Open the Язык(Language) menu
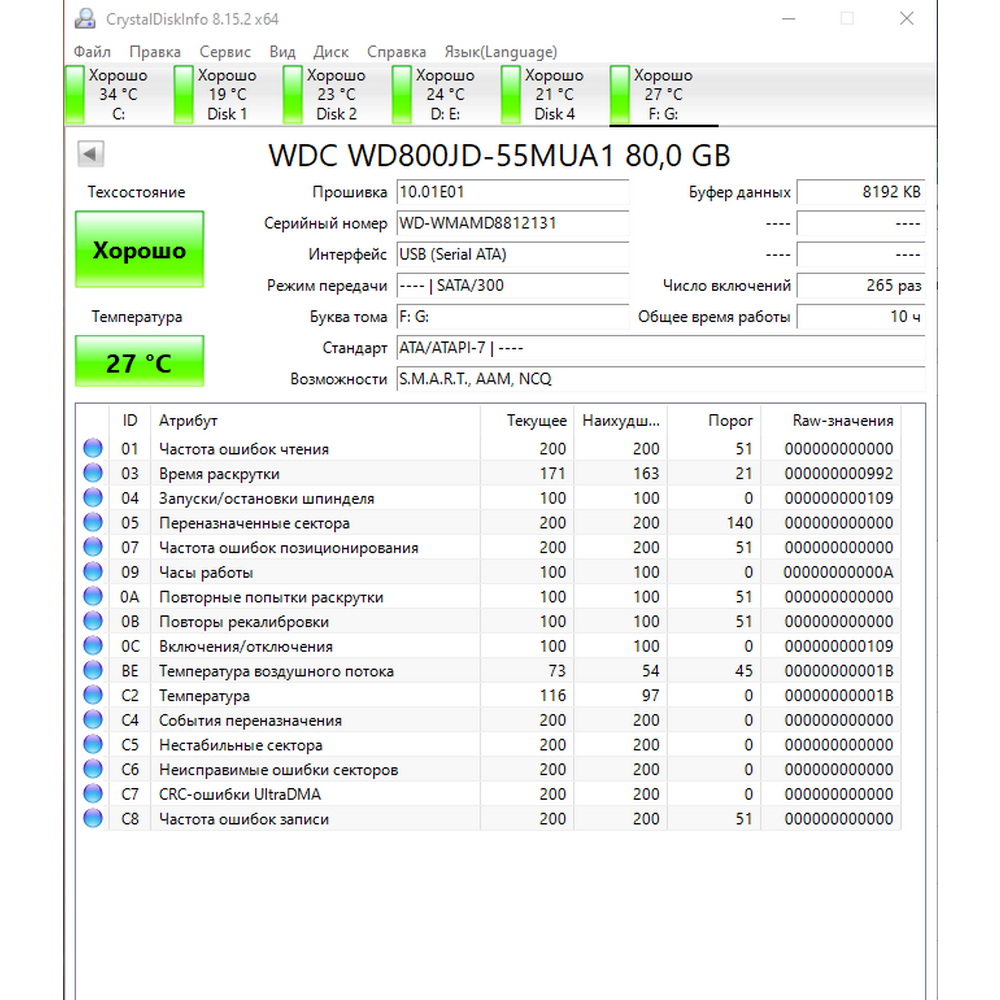 pyautogui.click(x=500, y=52)
